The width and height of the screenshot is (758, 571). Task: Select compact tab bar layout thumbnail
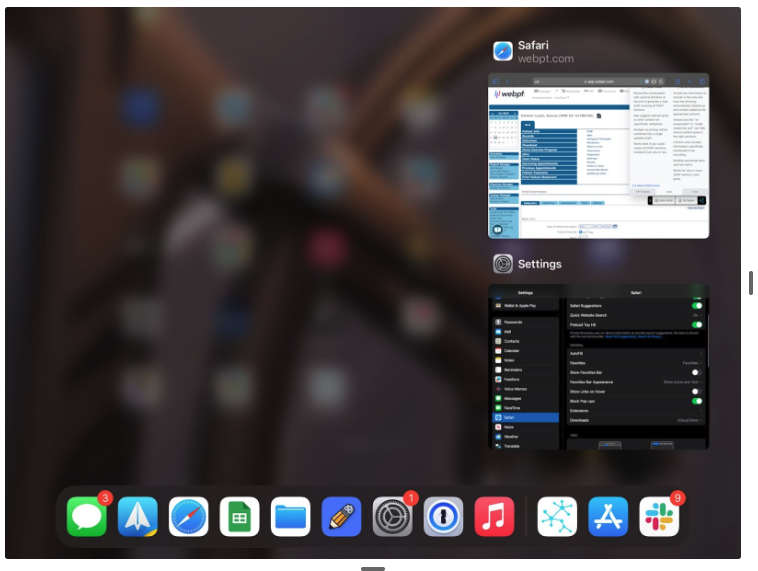click(662, 445)
